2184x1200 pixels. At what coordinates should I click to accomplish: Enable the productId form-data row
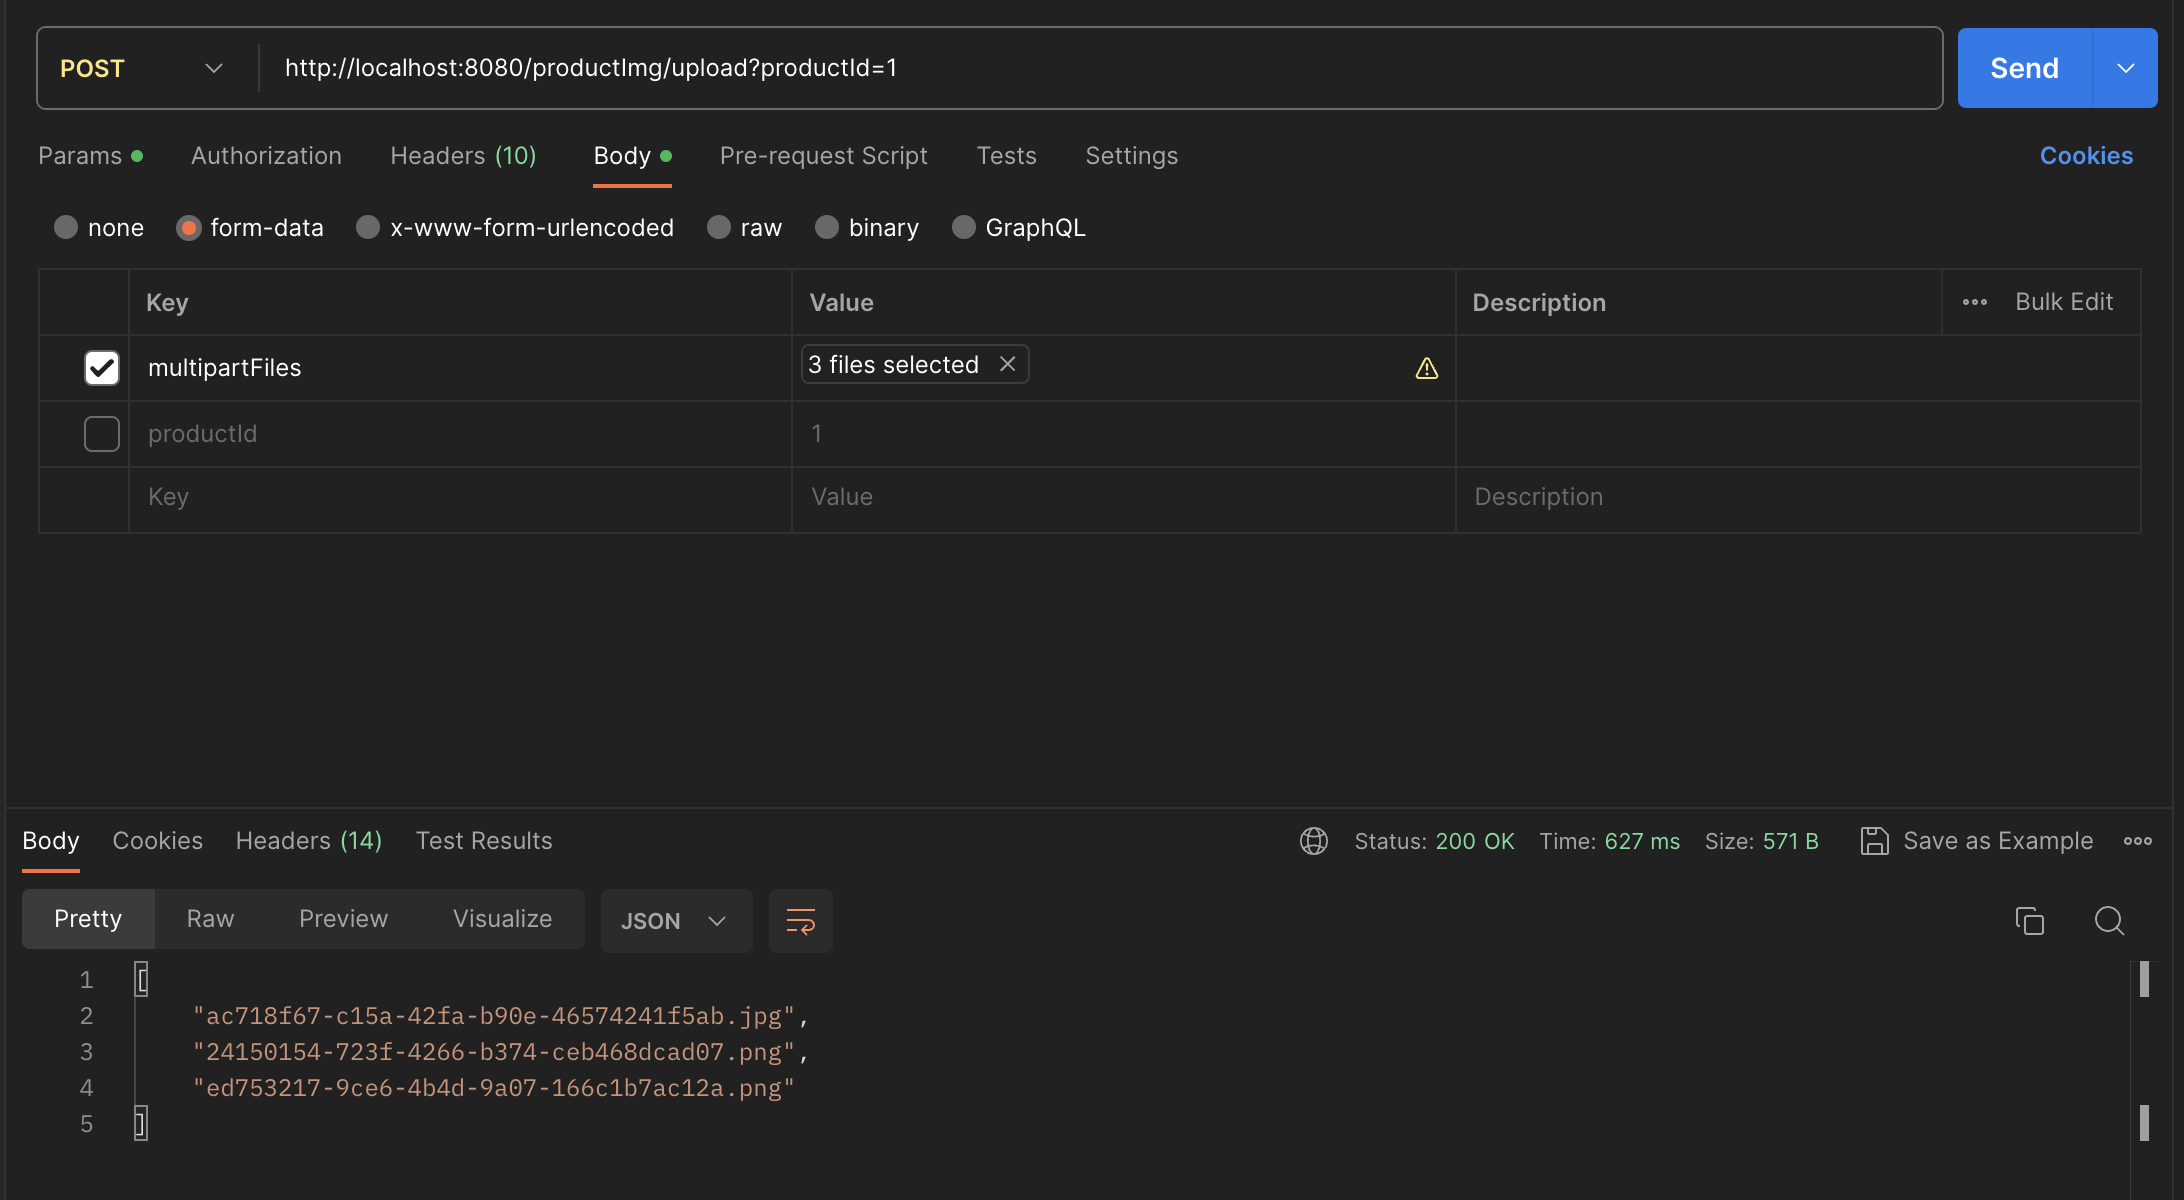click(101, 433)
